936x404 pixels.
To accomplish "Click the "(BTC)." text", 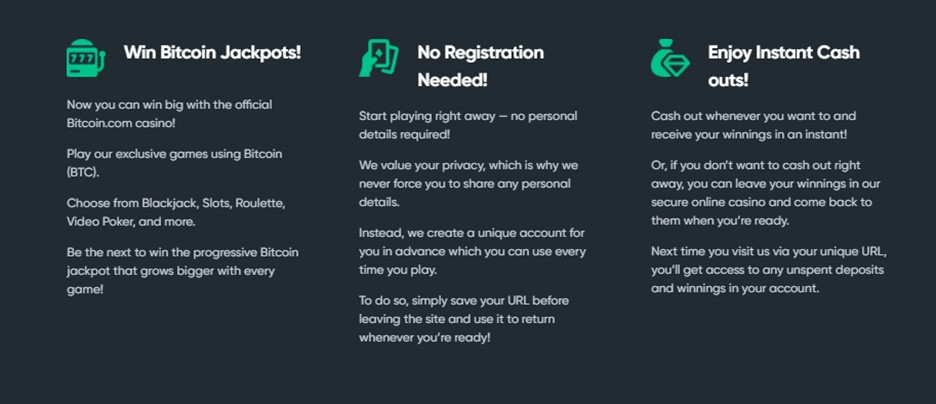I will pos(82,172).
